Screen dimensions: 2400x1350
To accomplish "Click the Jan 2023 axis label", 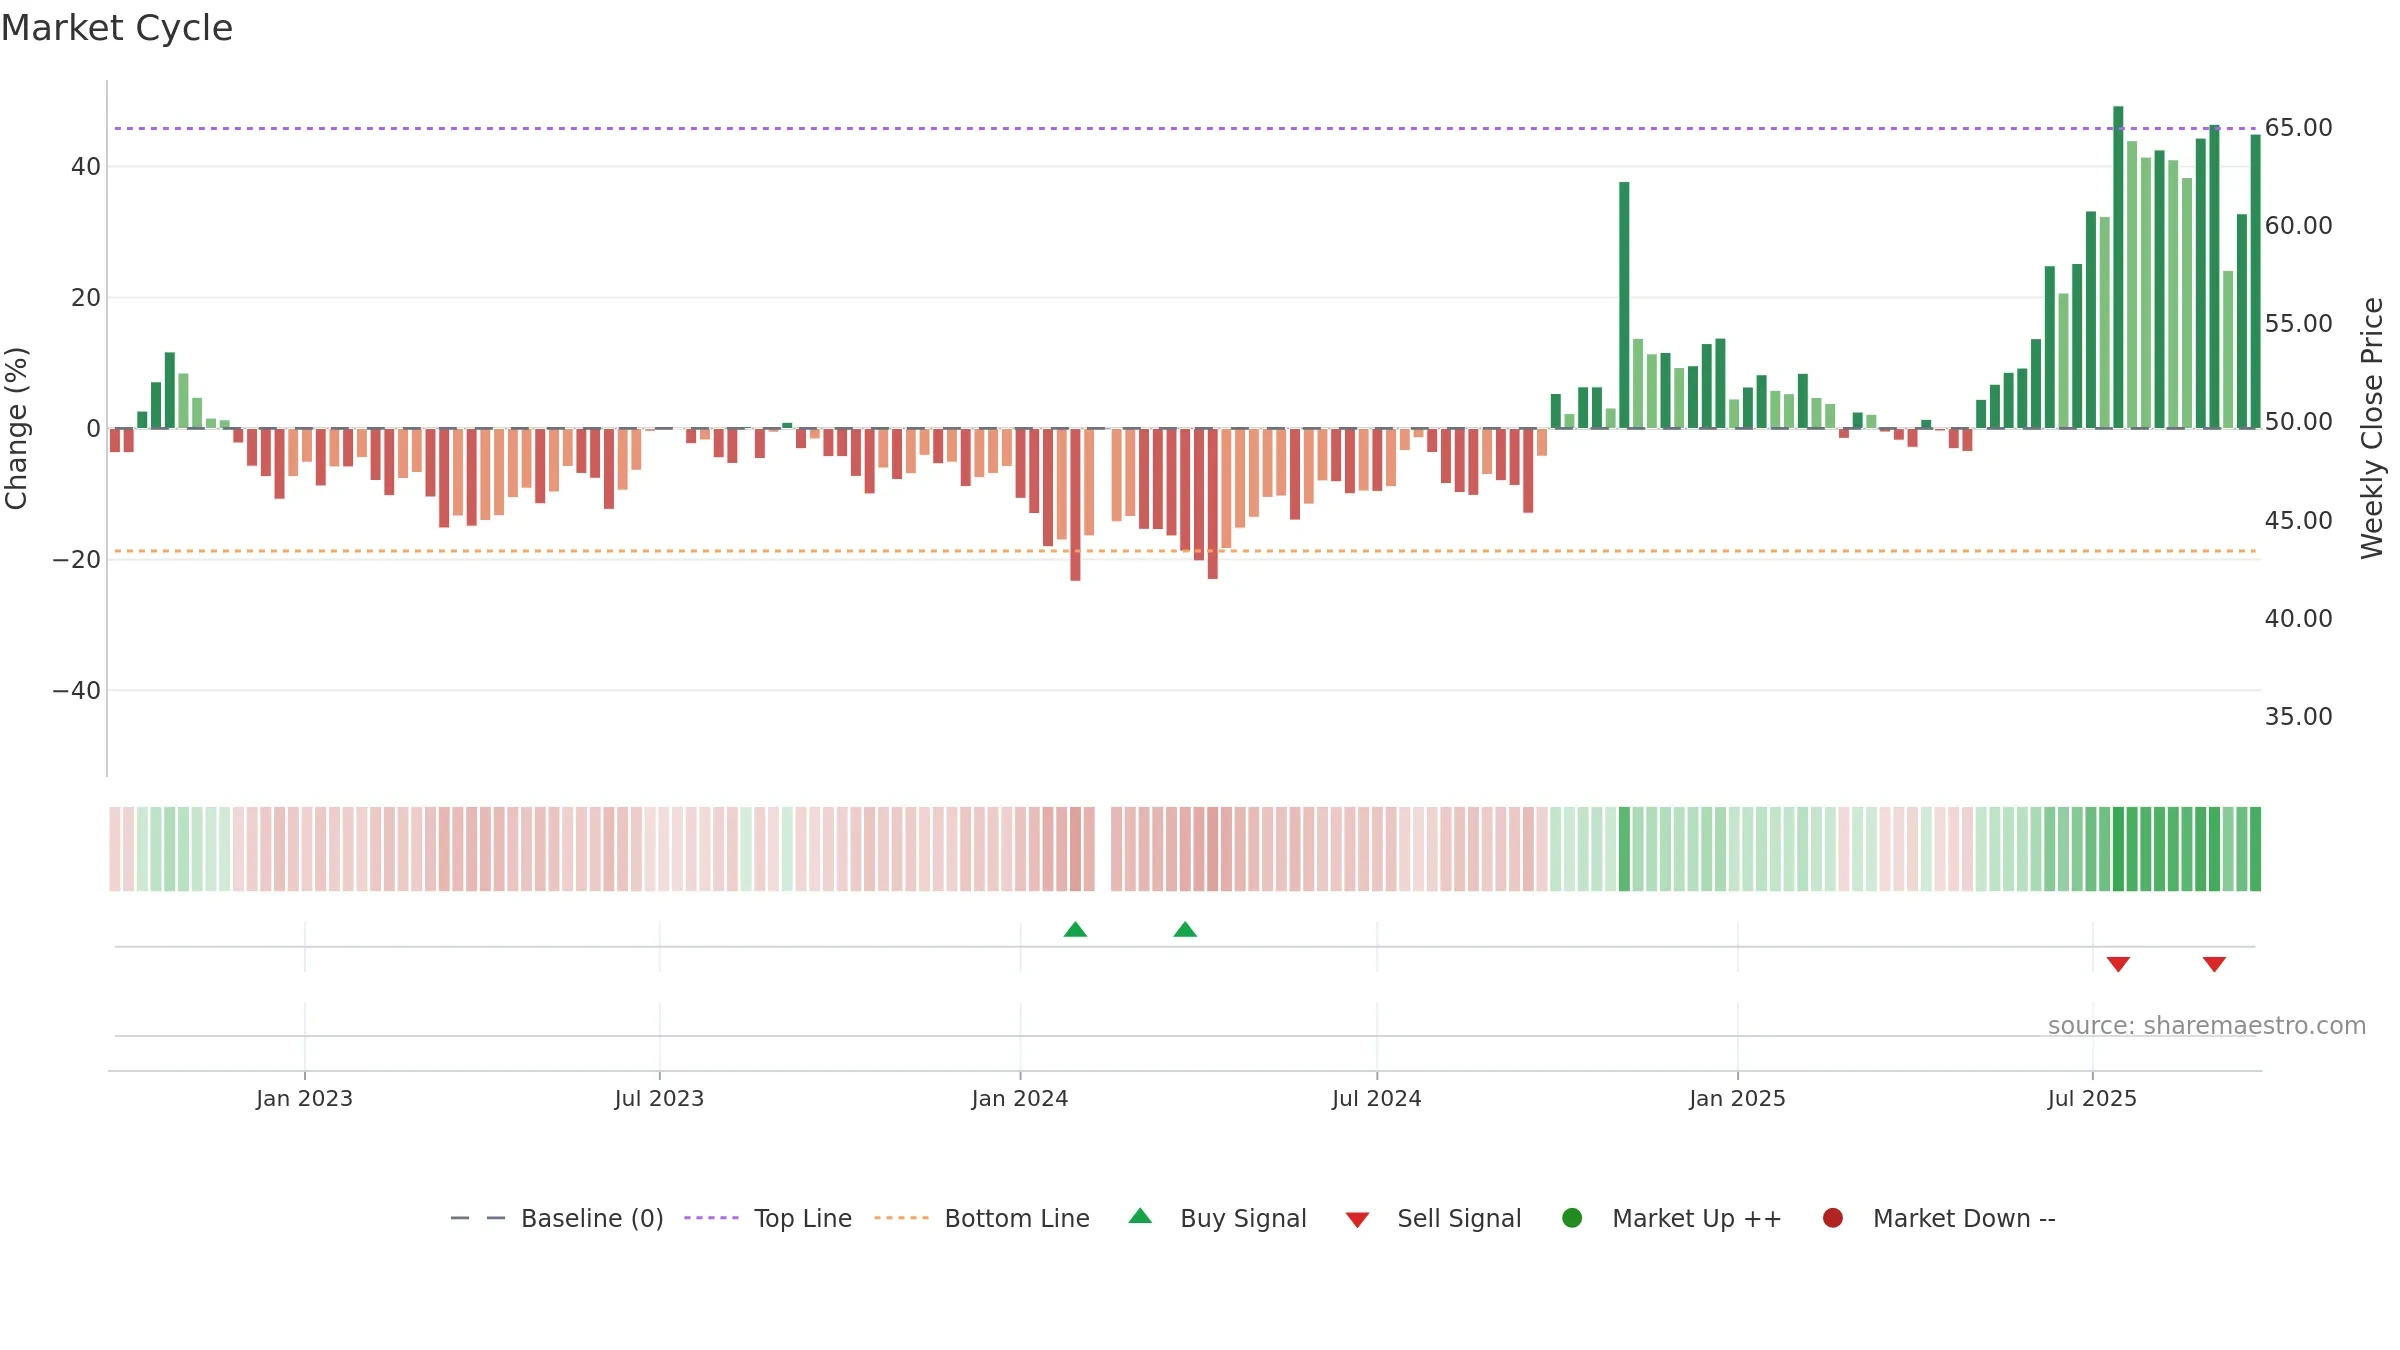I will coord(304,1098).
